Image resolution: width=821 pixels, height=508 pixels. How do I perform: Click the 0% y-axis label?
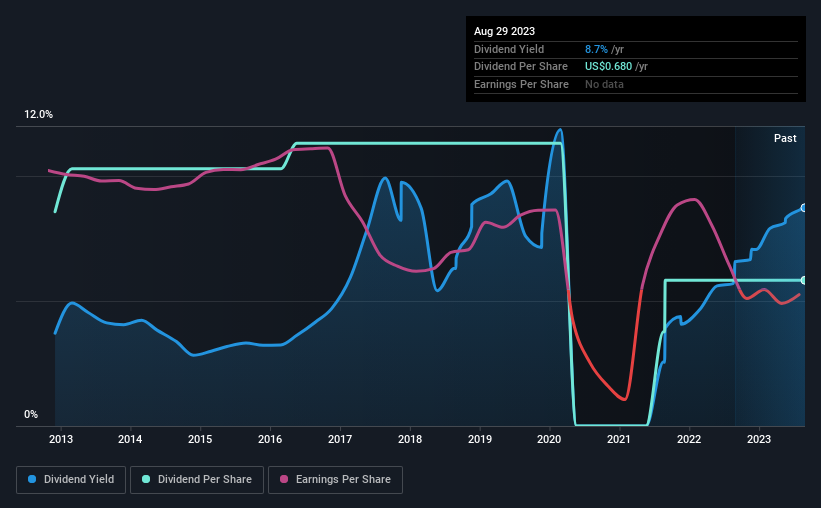tap(31, 414)
